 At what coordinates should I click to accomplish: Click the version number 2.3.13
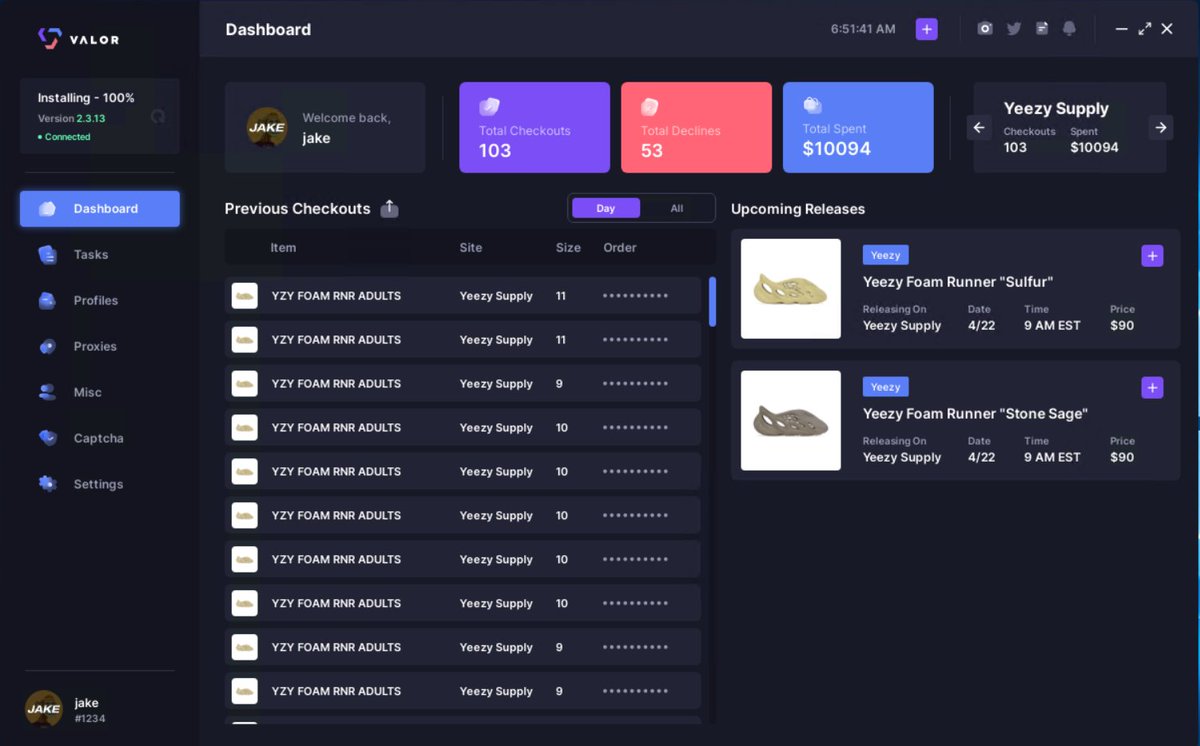(91, 118)
